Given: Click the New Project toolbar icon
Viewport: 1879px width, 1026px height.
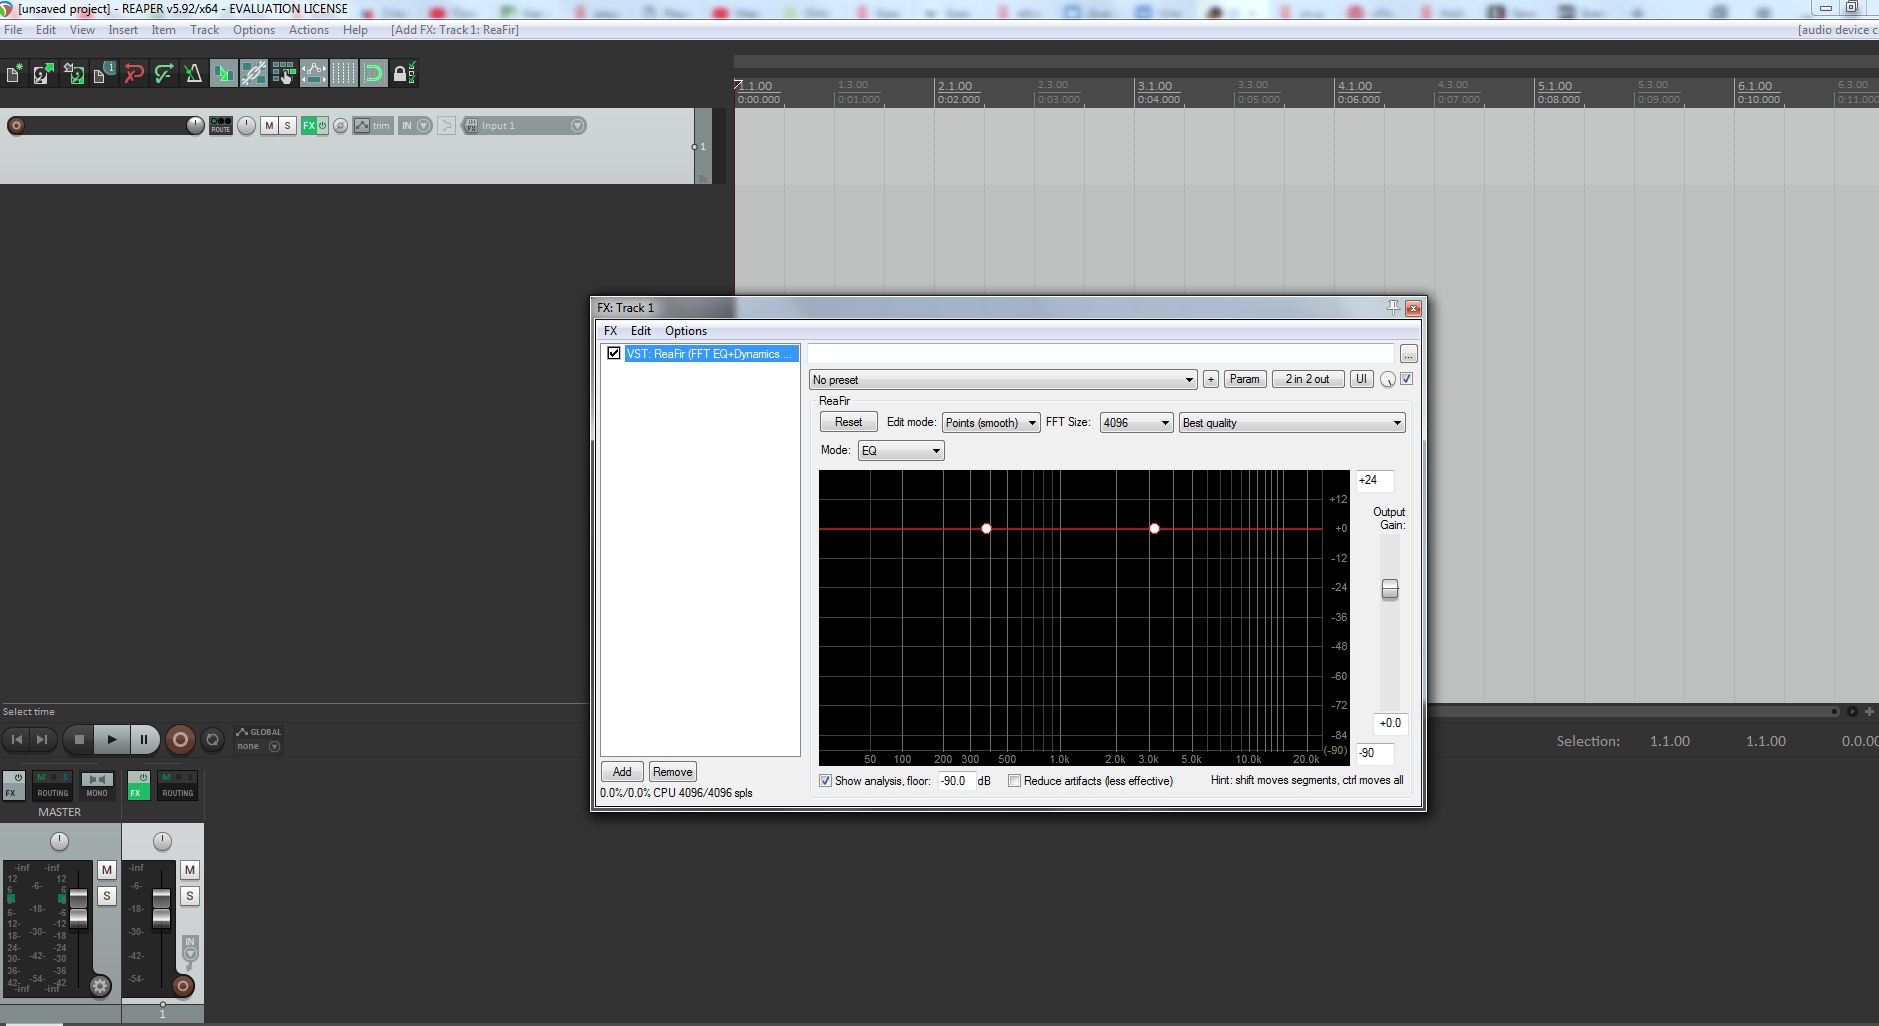Looking at the screenshot, I should [x=14, y=73].
